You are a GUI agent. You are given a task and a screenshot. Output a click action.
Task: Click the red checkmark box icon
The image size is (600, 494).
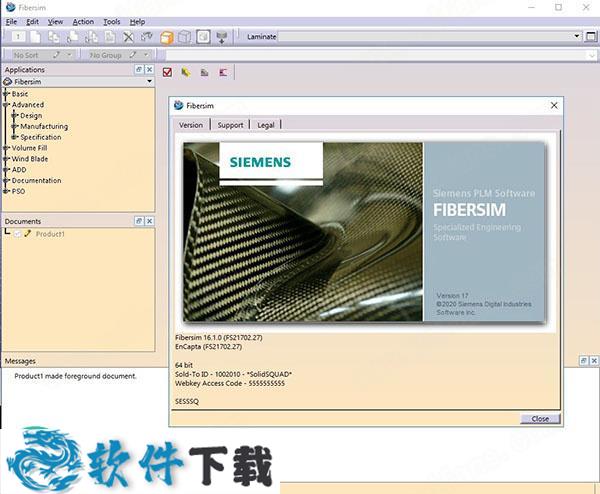pos(167,72)
